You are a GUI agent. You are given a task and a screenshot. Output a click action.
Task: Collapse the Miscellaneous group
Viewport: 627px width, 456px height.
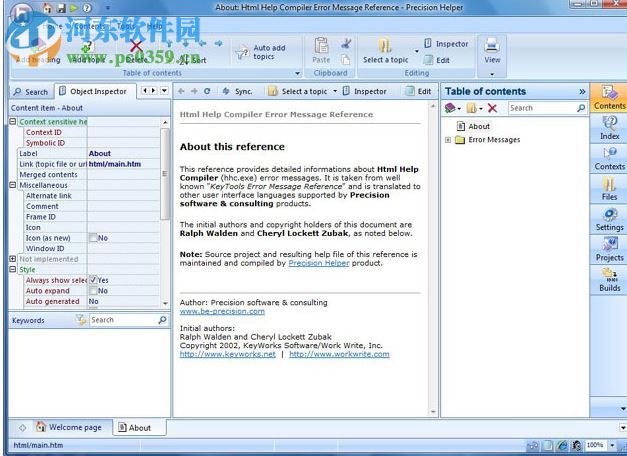12,185
